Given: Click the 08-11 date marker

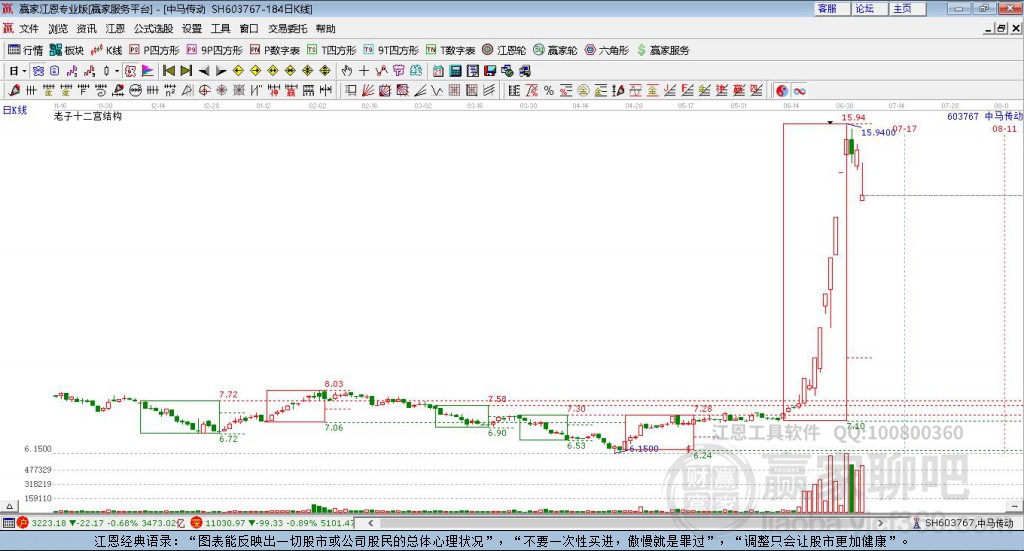Looking at the screenshot, I should pos(1004,129).
